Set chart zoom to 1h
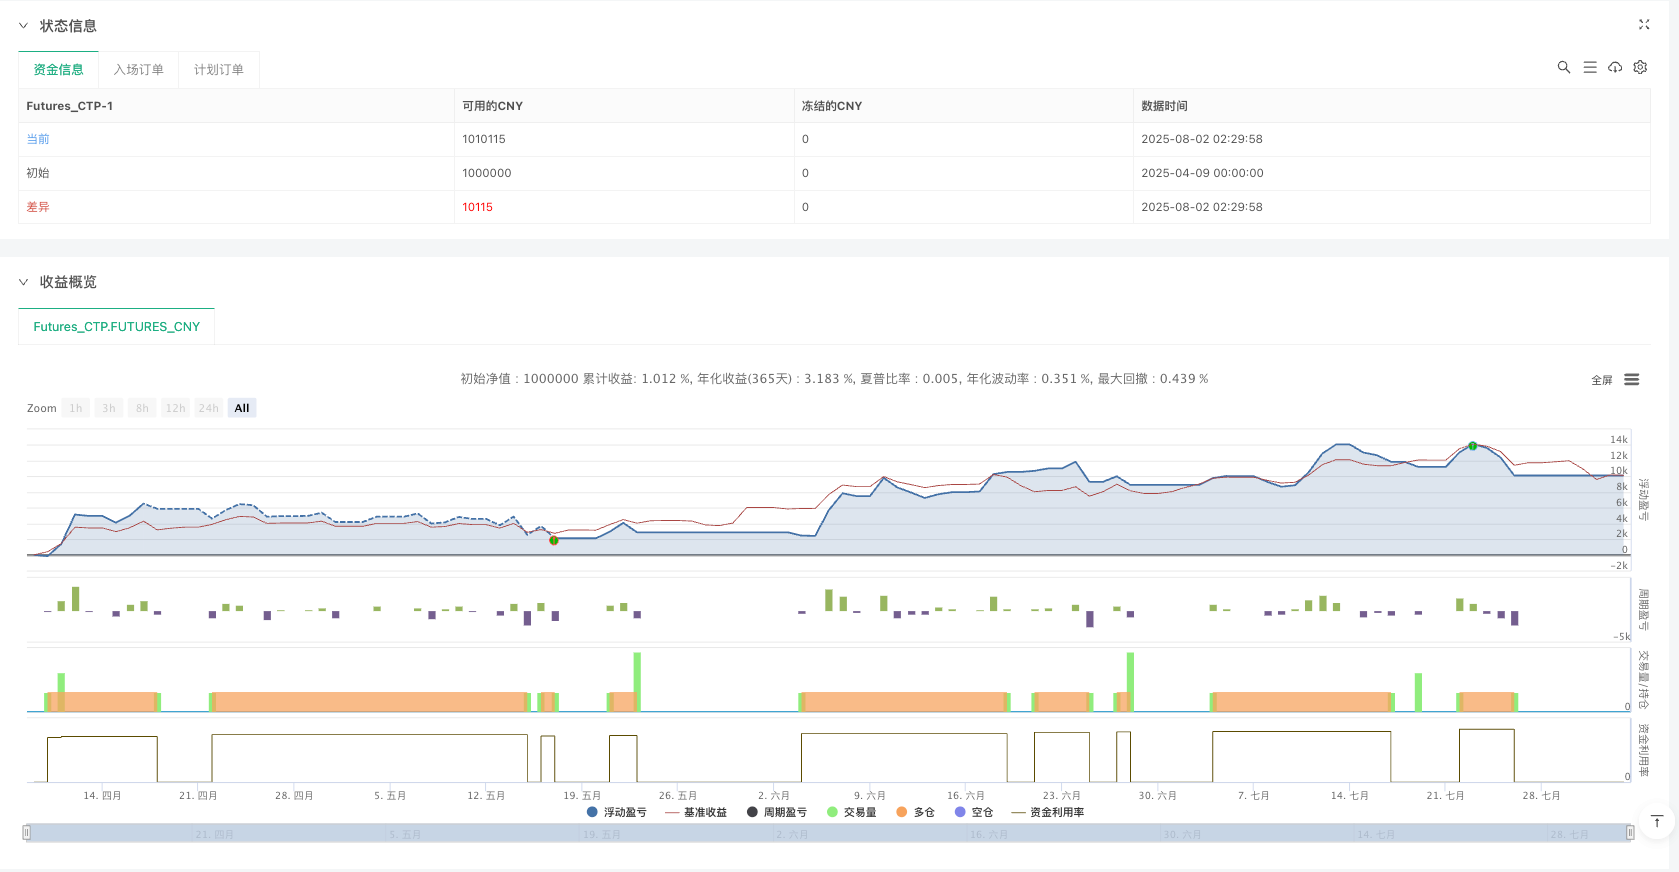1679x872 pixels. click(76, 408)
